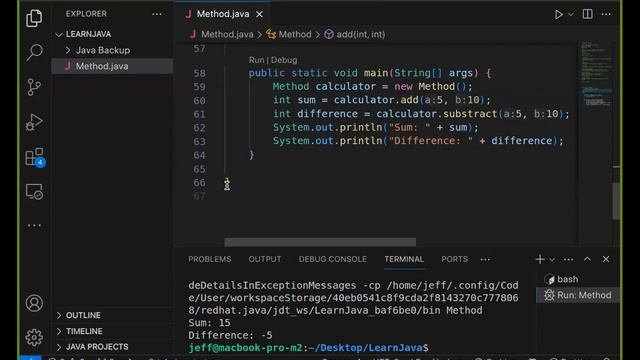Click the editor vertical scrollbar thumb
The height and width of the screenshot is (360, 640).
point(616,201)
